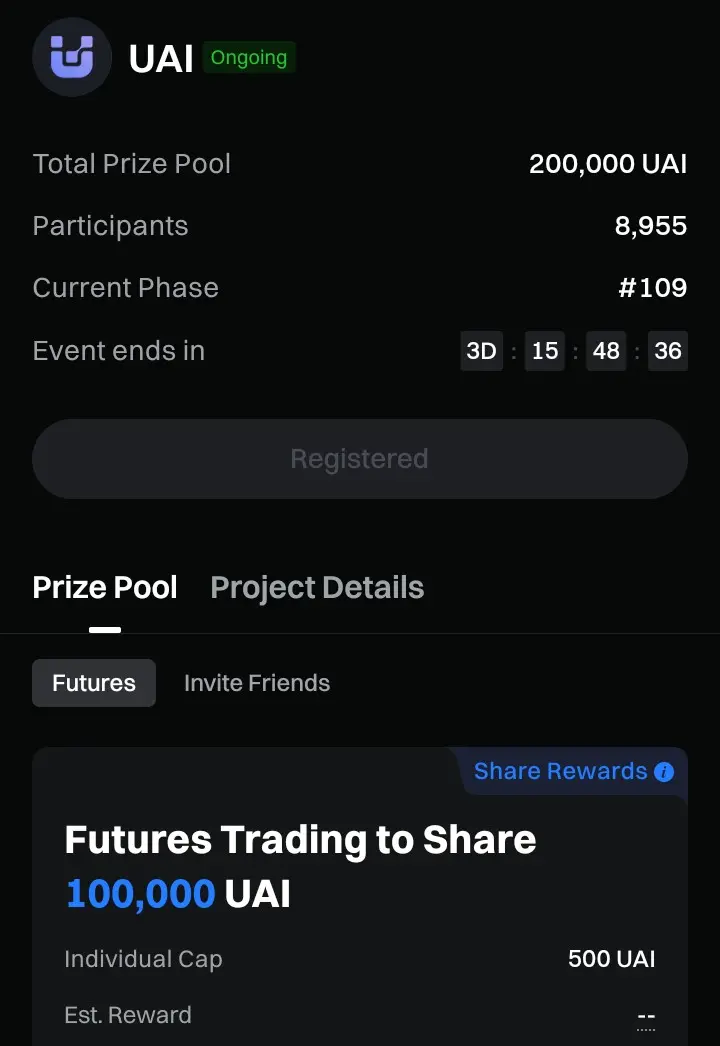This screenshot has height=1046, width=720.
Task: Click the 200,000 UAI total prize value
Action: (x=608, y=164)
